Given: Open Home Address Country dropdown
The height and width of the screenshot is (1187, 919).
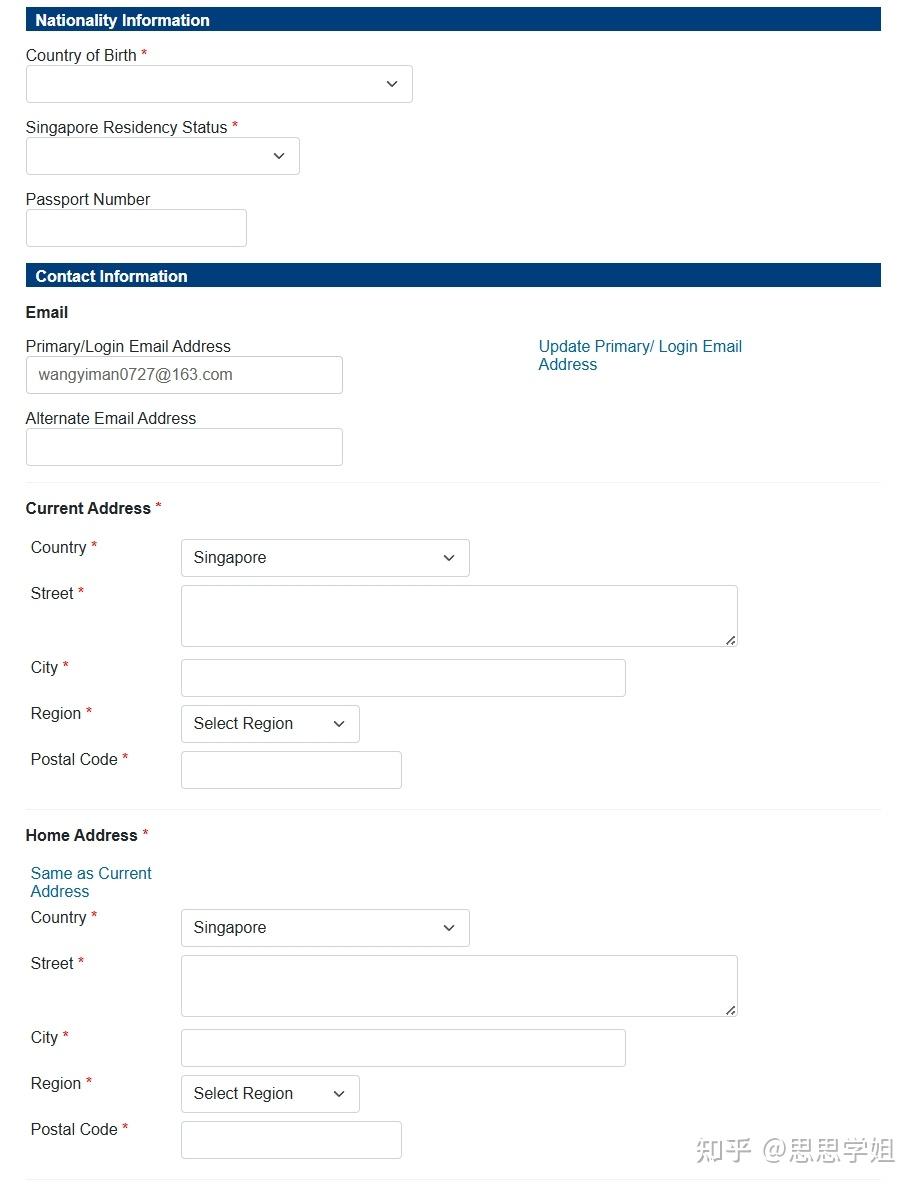Looking at the screenshot, I should [x=325, y=928].
